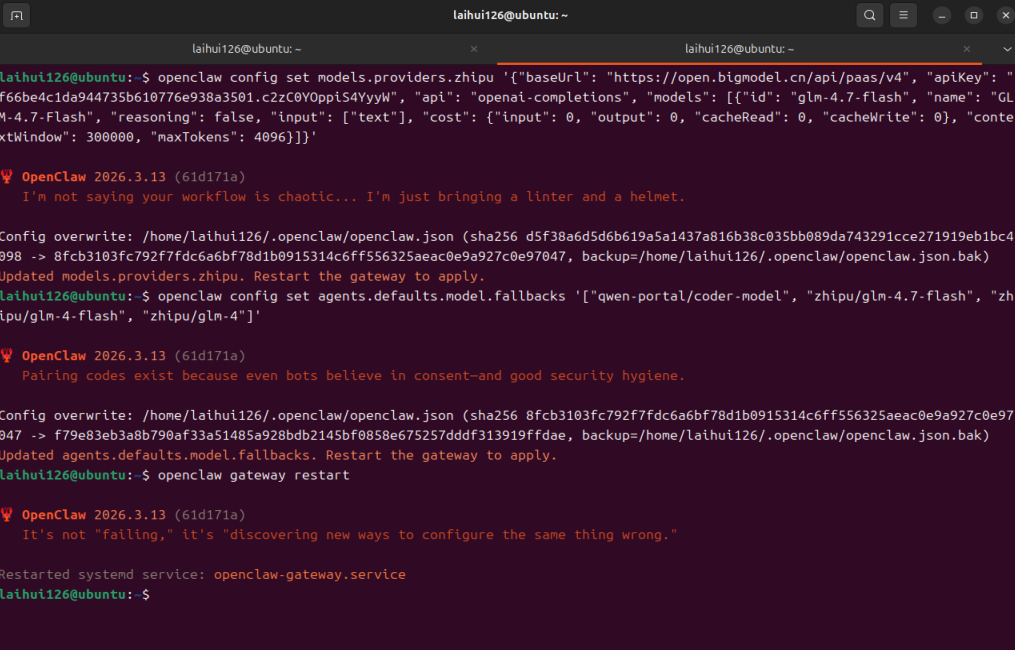Click the 'openclaw gateway restart' command line
Image resolution: width=1015 pixels, height=650 pixels.
click(253, 475)
